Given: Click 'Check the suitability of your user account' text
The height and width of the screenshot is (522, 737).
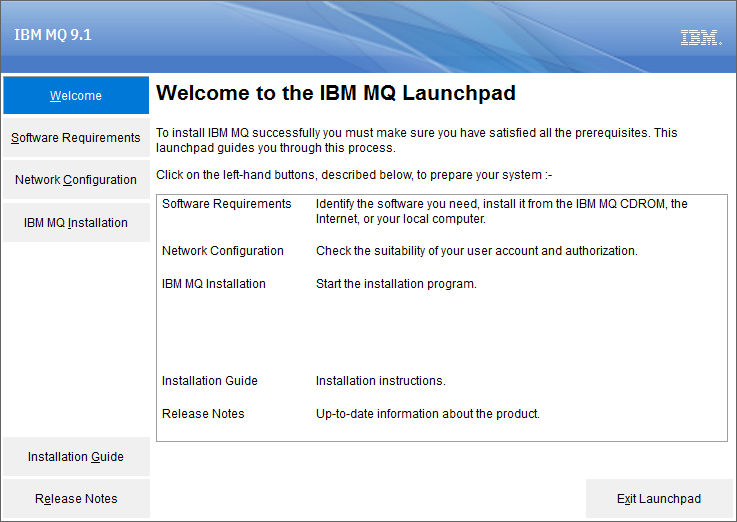Looking at the screenshot, I should [477, 250].
